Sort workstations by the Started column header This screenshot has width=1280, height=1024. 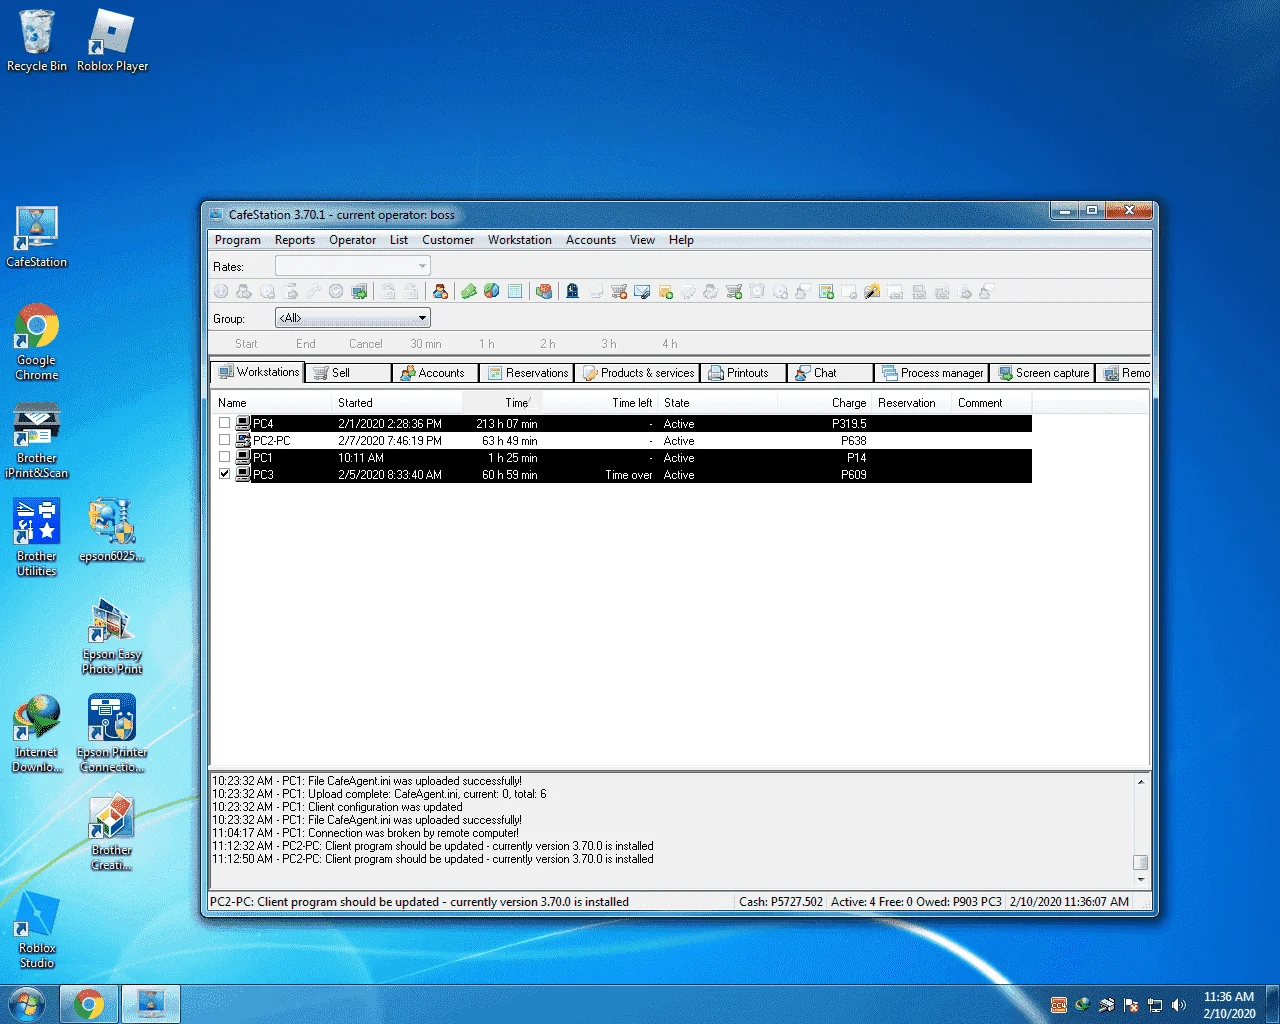coord(397,403)
